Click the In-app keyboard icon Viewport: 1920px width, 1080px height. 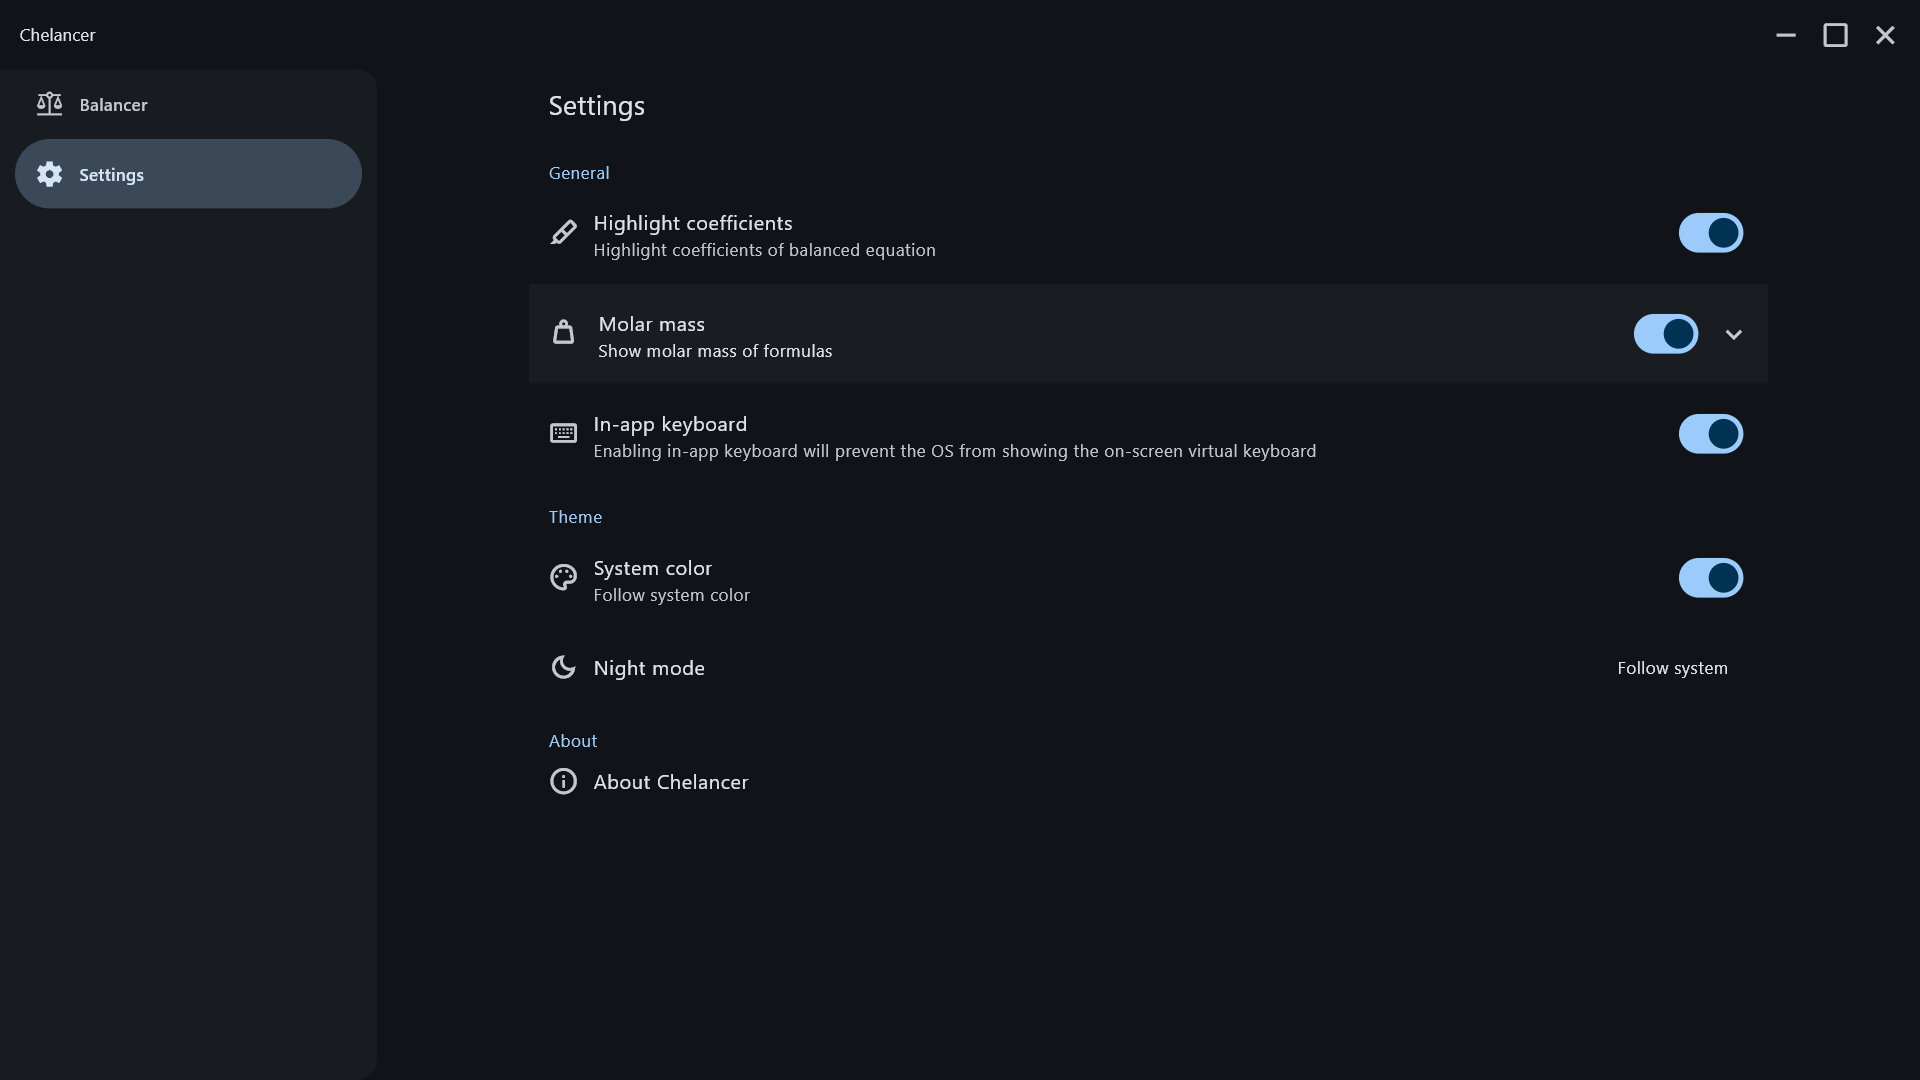563,433
